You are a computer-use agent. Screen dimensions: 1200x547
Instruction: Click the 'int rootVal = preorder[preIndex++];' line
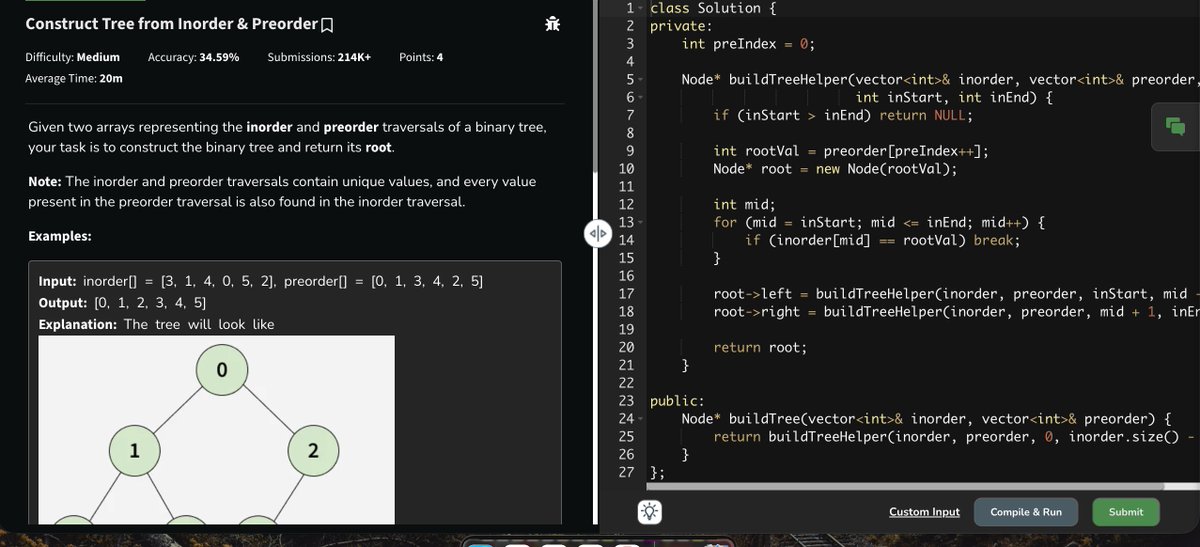click(851, 151)
